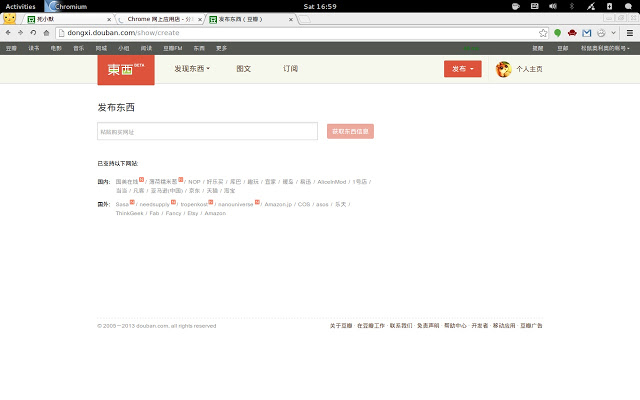Open the needsupply site link
Image resolution: width=640 pixels, height=400 pixels.
(154, 204)
